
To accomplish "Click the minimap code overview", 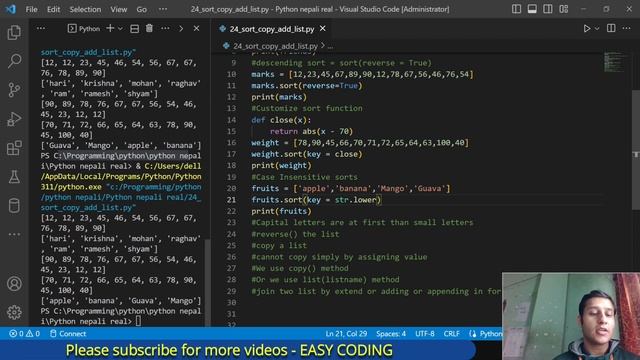I will (x=614, y=62).
